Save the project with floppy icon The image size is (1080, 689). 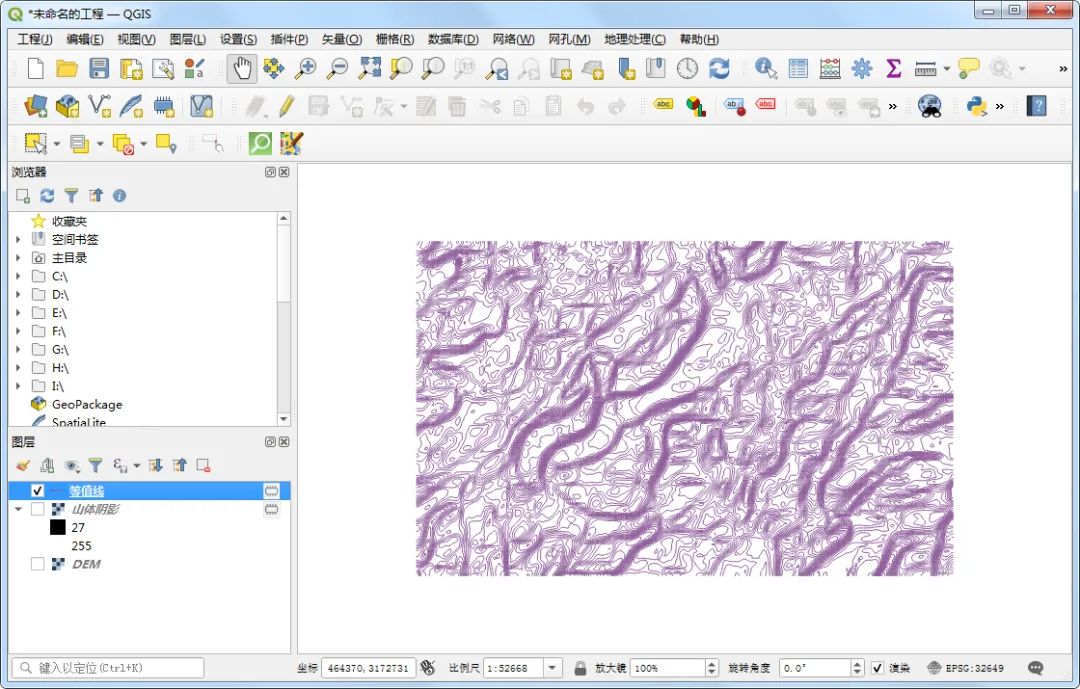(98, 68)
